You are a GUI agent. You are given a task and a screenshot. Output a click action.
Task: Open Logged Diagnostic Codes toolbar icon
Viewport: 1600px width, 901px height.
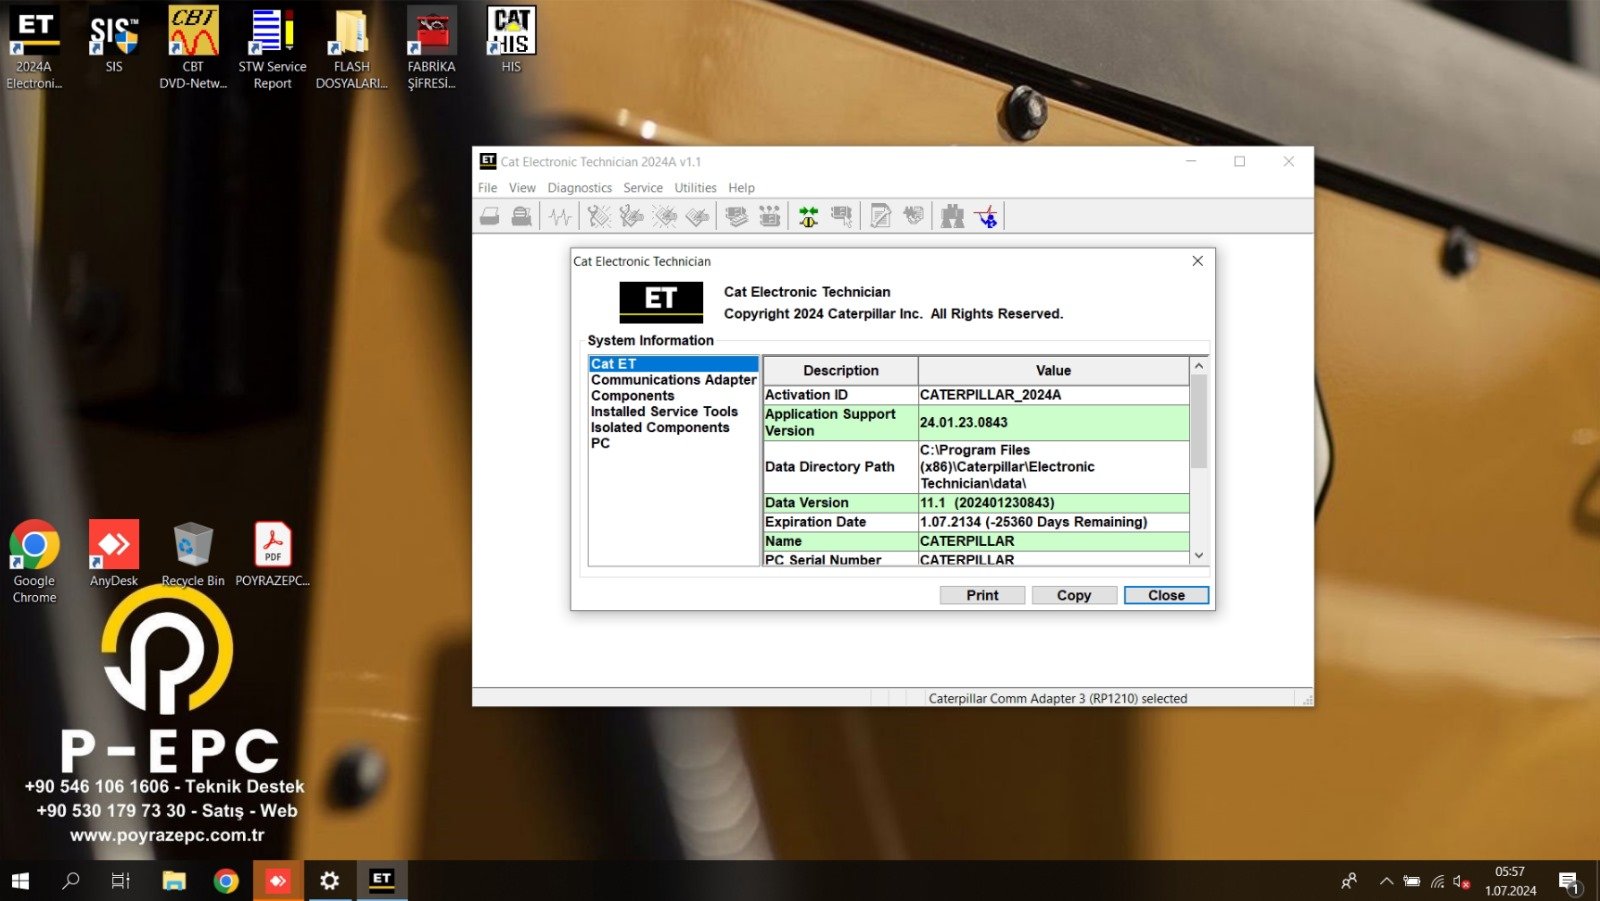tap(632, 216)
